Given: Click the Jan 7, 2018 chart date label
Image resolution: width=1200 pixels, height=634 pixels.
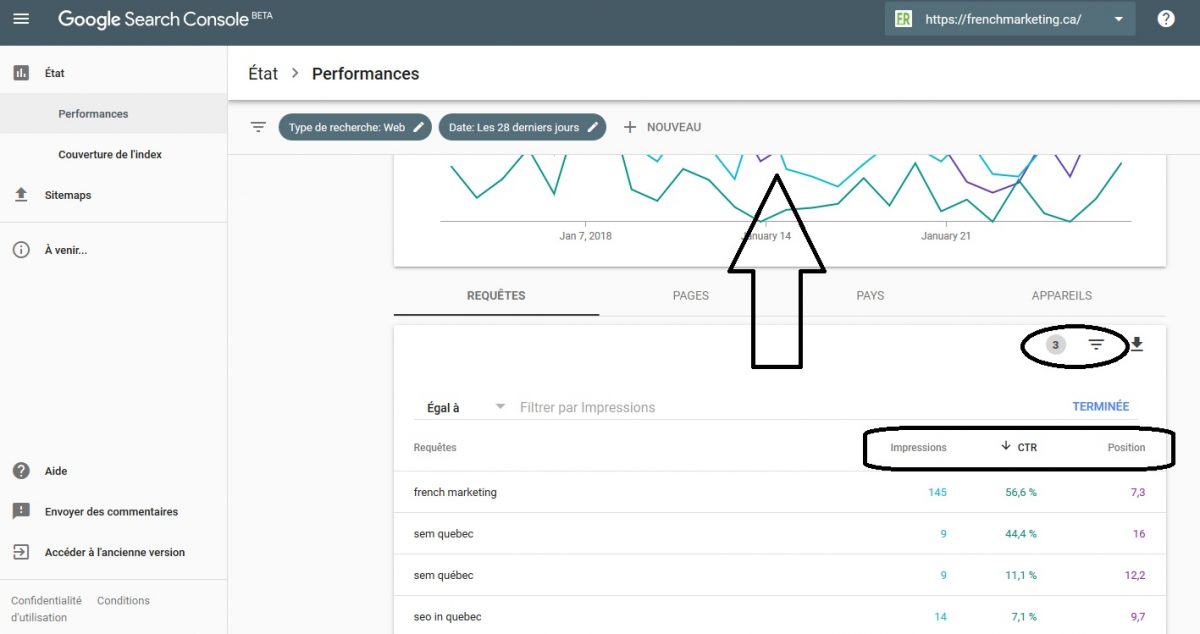Looking at the screenshot, I should click(586, 236).
